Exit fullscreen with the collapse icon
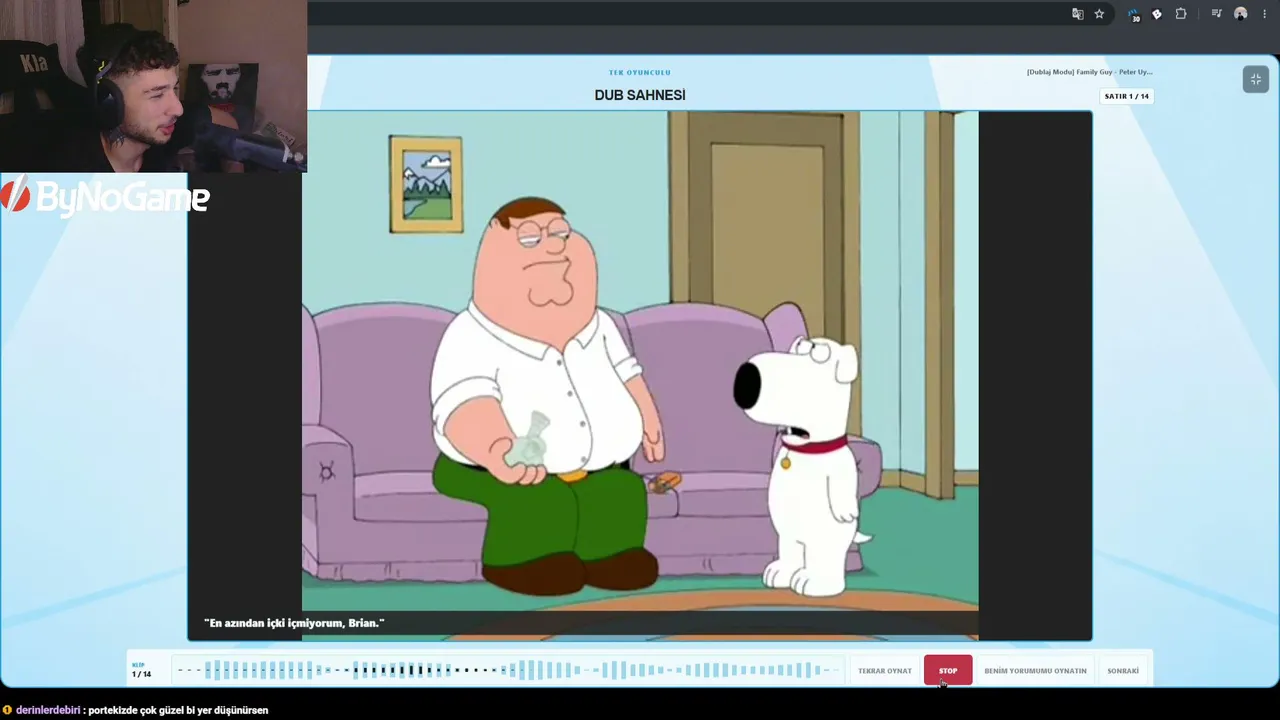This screenshot has height=720, width=1280. click(x=1256, y=80)
